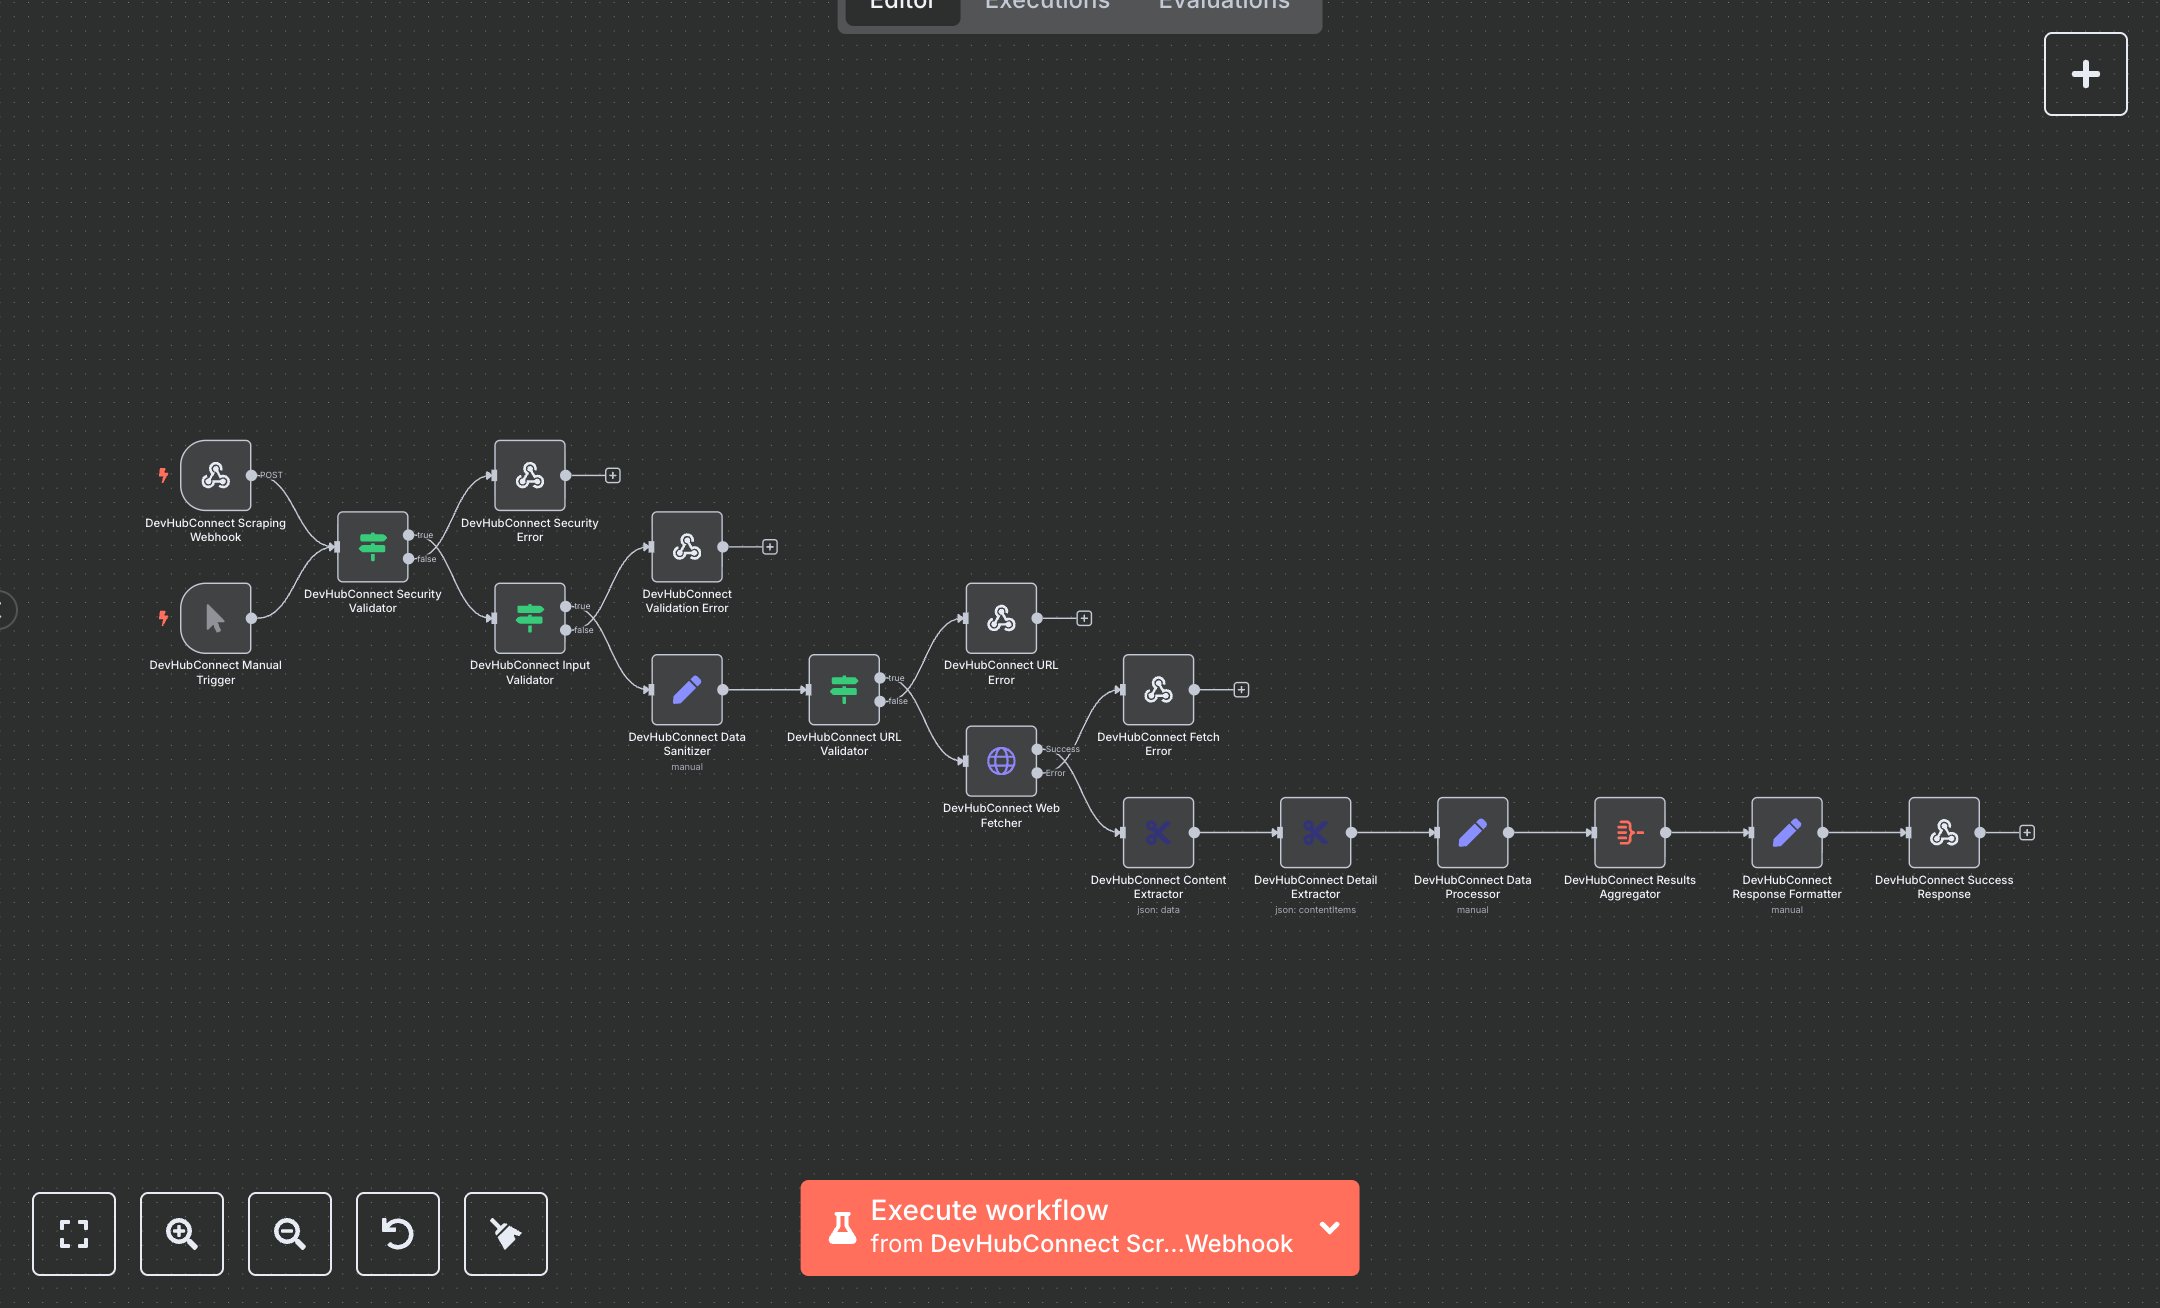Open the DevHubConnect Manual Trigger node

pos(215,618)
